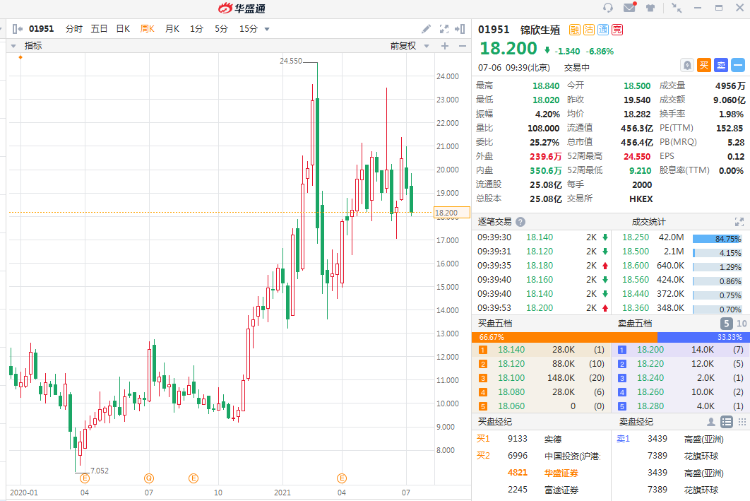Expand the trade statistics panel icon

click(x=739, y=222)
